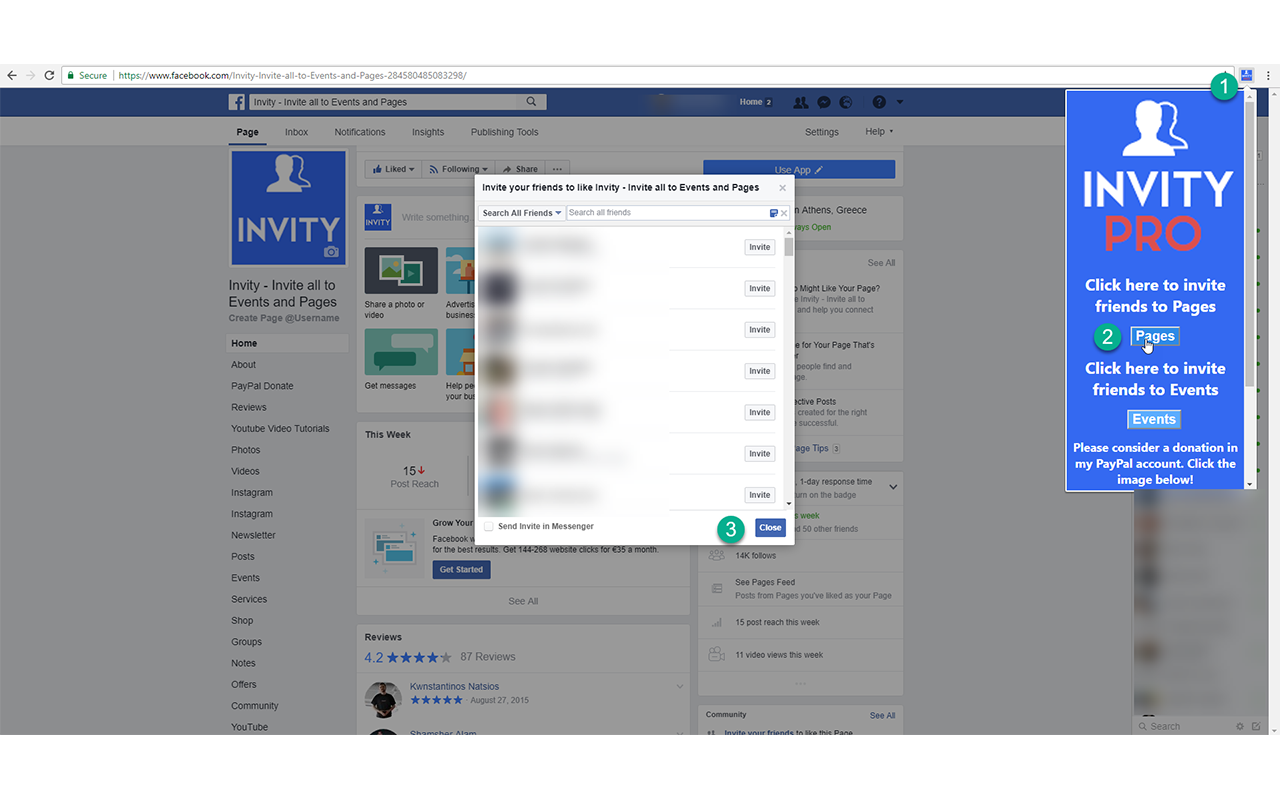Expand the chevron beside response time badge
The image size is (1280, 800).
tap(893, 487)
